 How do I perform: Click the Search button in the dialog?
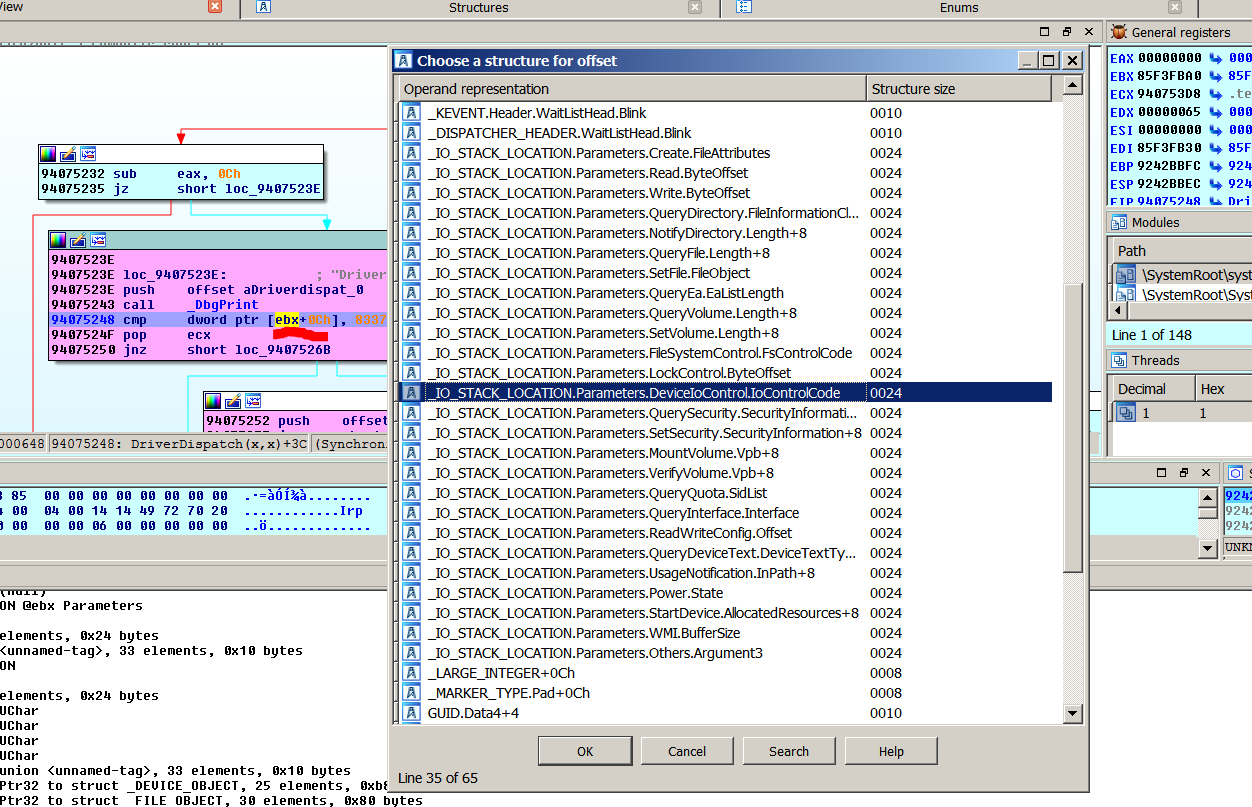pos(789,751)
